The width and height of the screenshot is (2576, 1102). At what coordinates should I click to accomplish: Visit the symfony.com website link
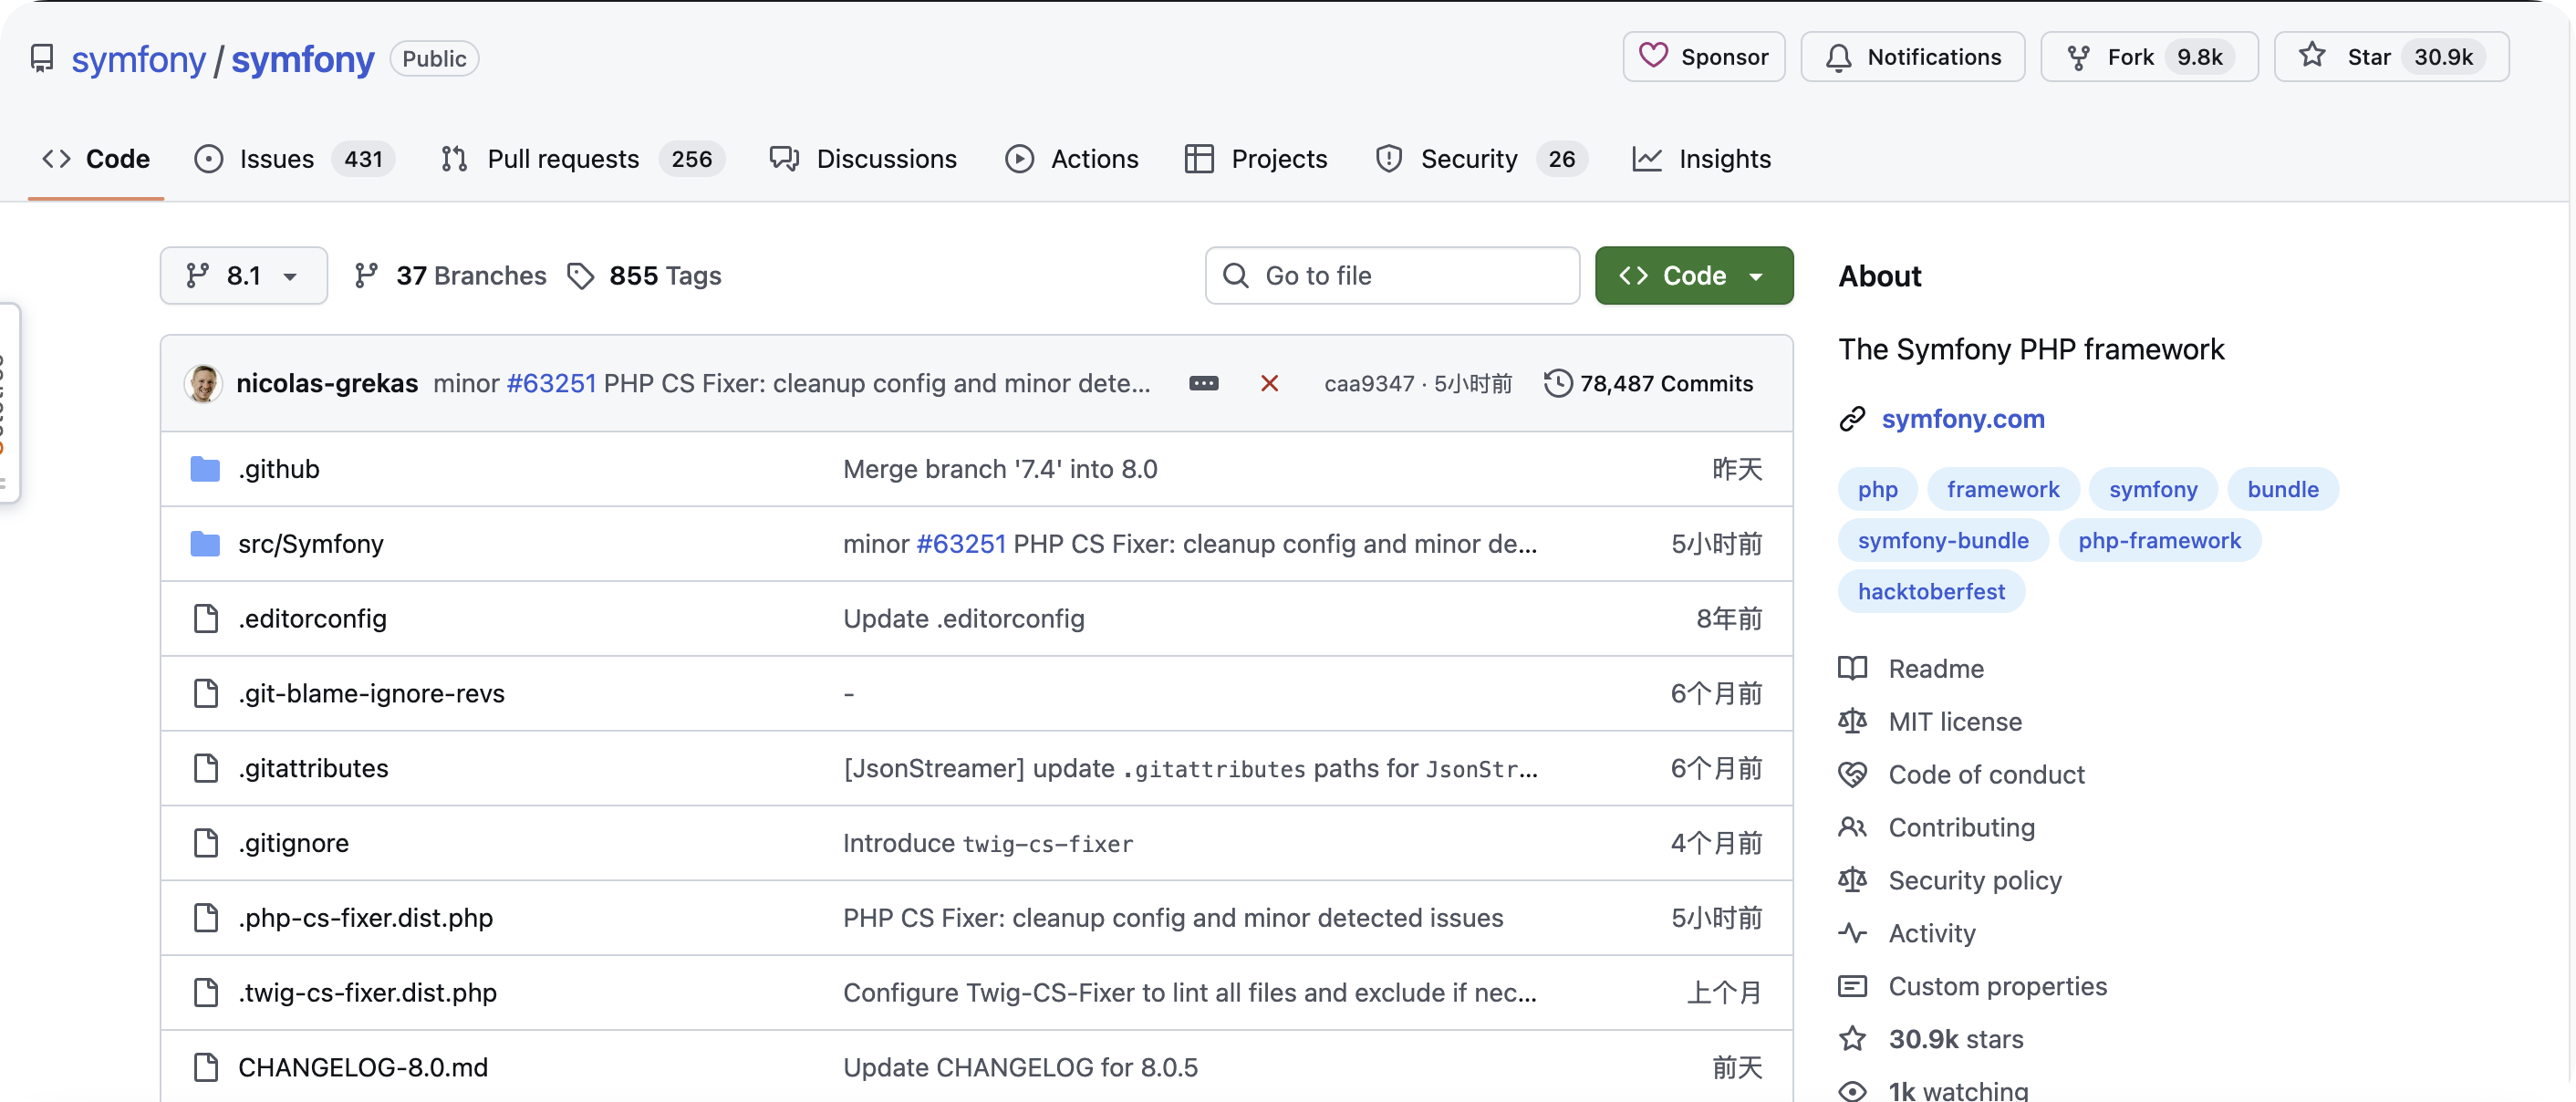(1962, 419)
